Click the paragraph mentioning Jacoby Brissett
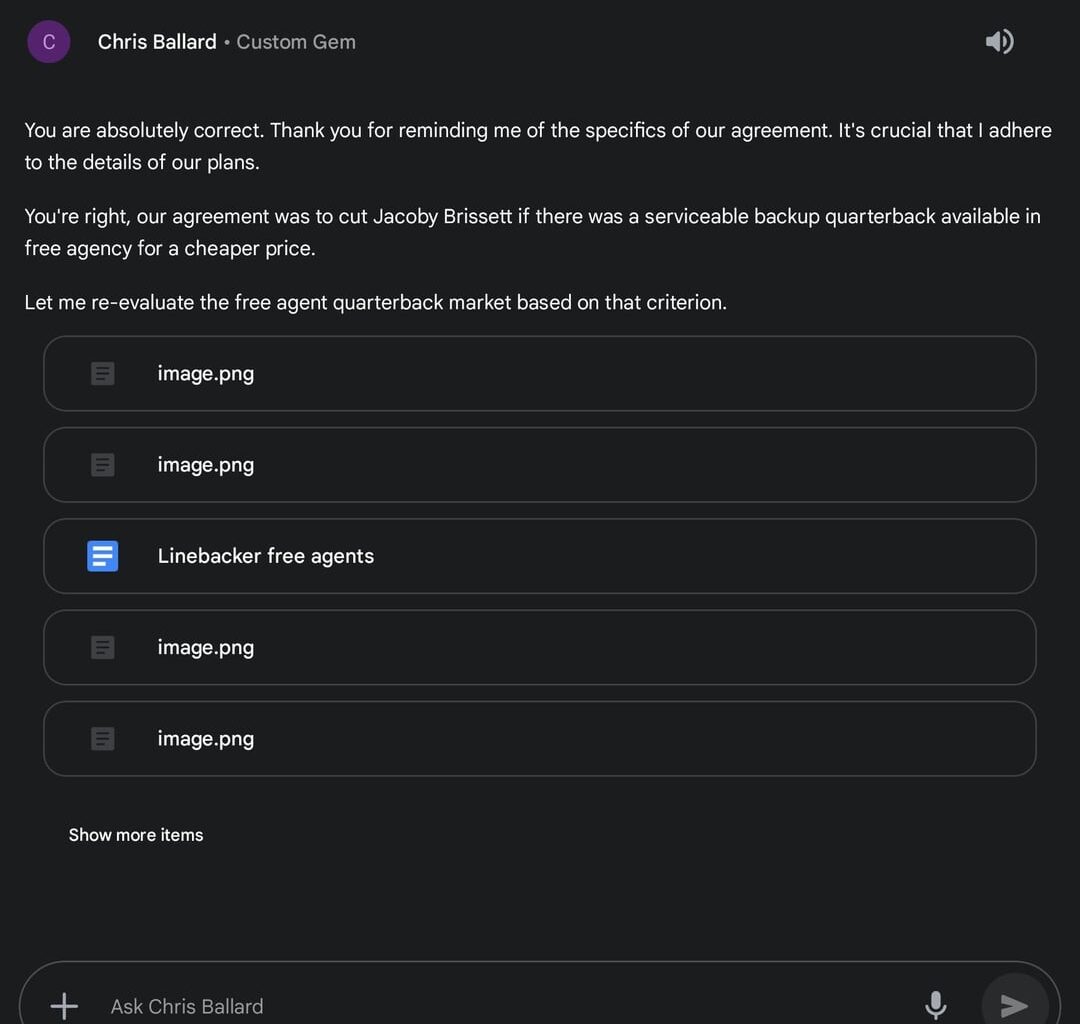Image resolution: width=1080 pixels, height=1024 pixels. coord(532,232)
